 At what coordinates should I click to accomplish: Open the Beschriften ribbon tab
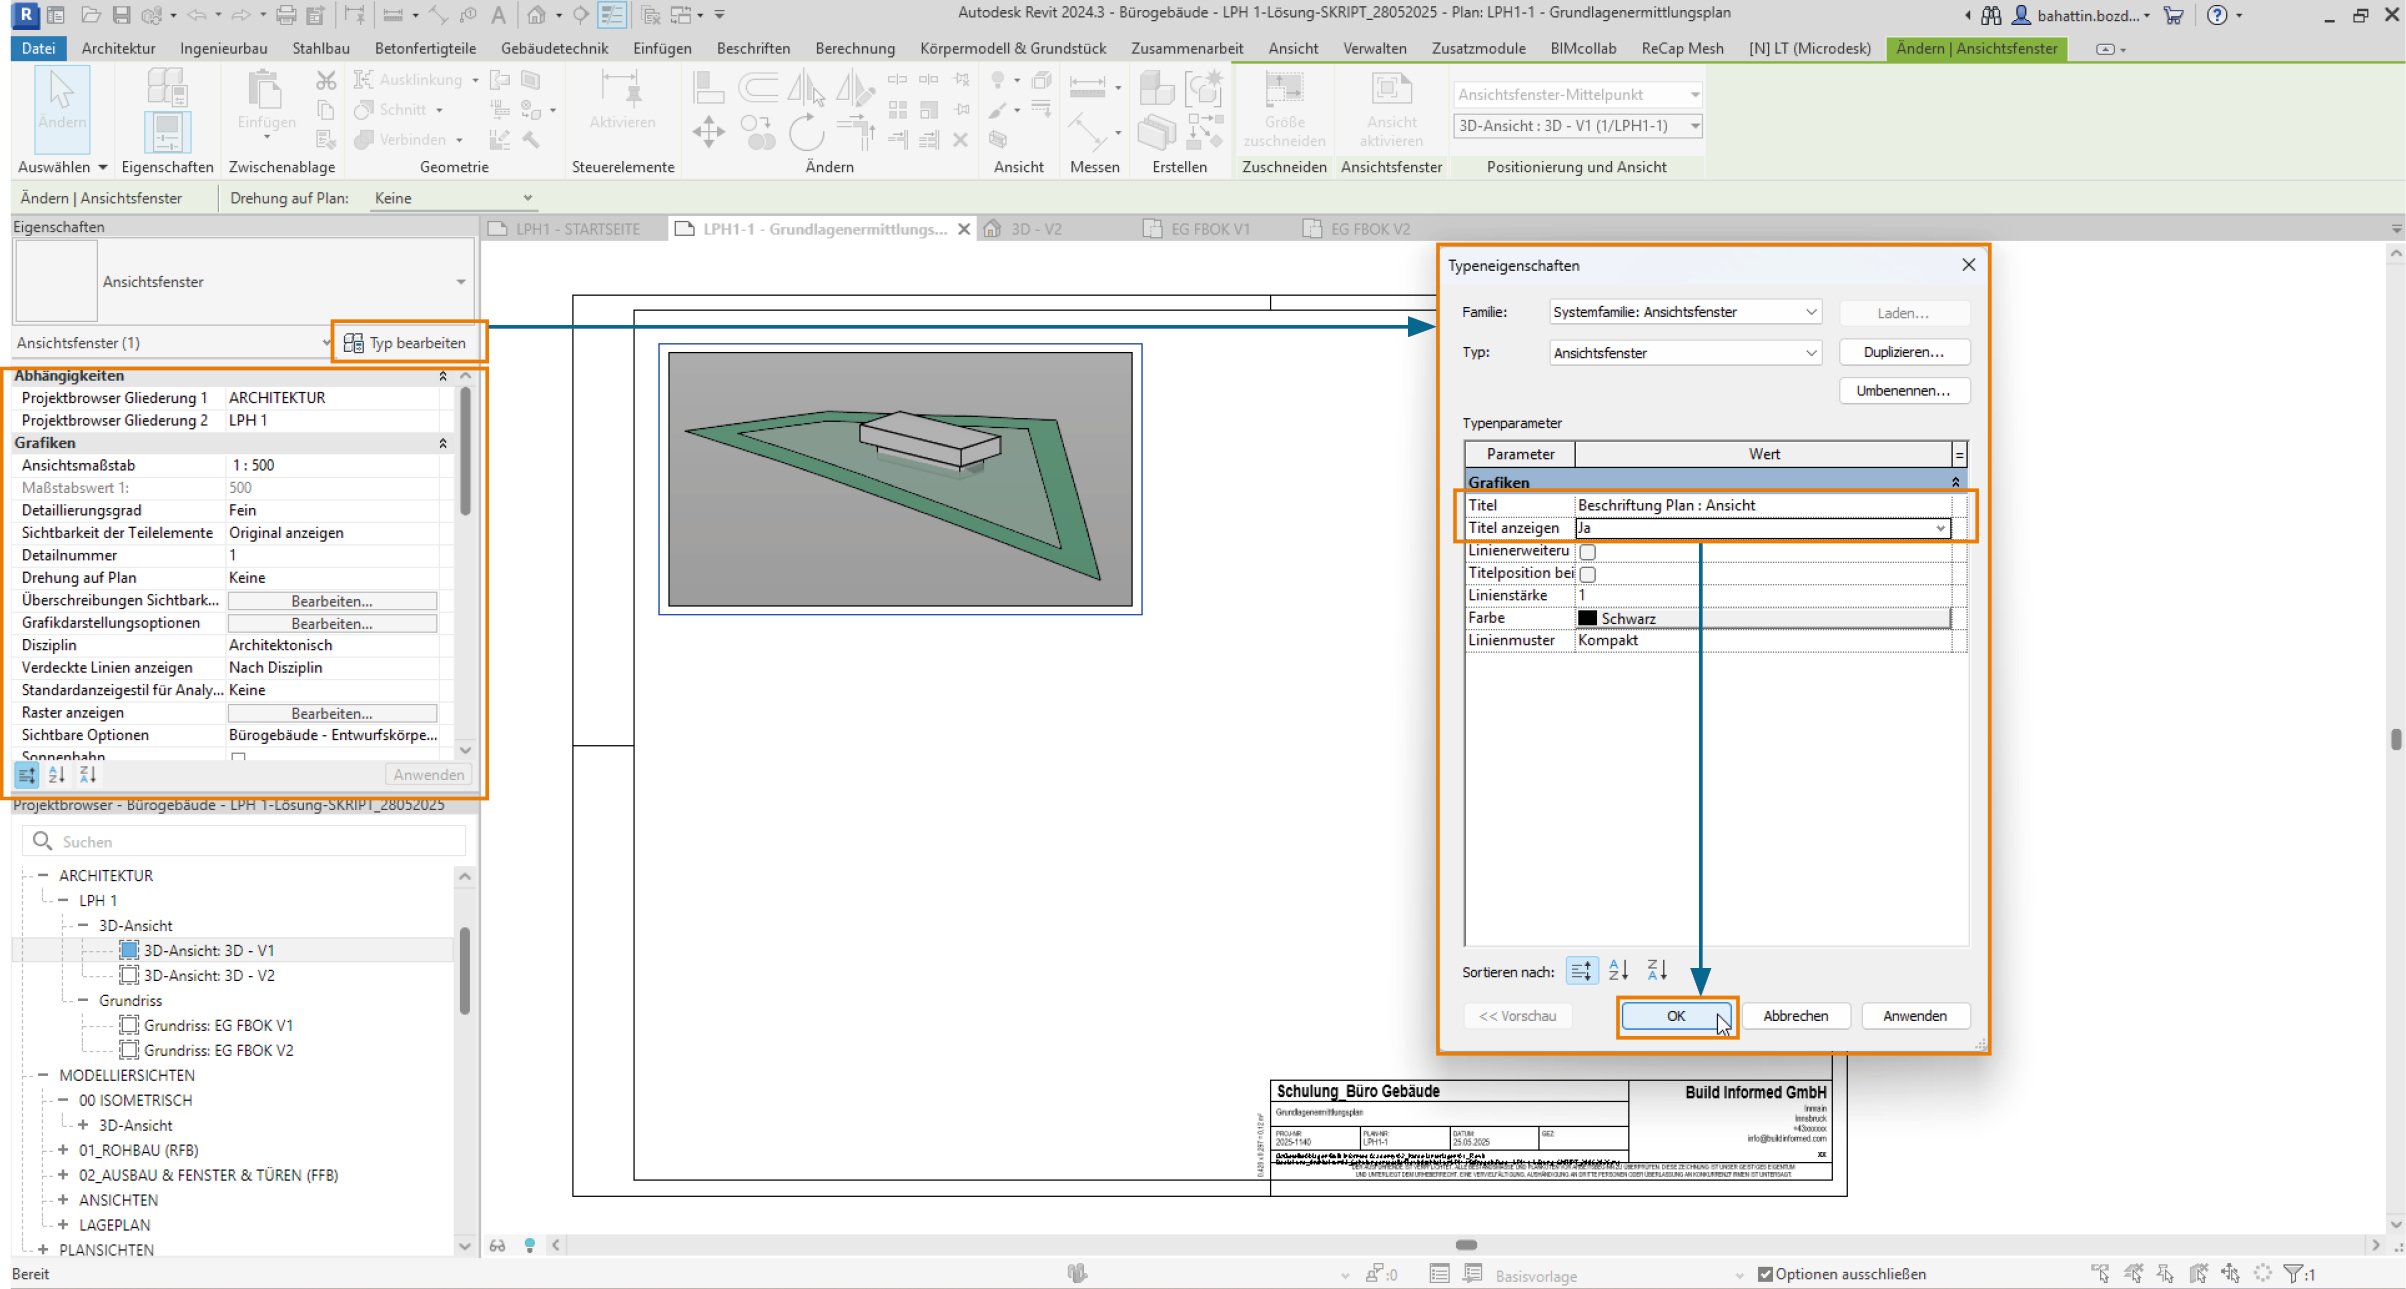753,48
